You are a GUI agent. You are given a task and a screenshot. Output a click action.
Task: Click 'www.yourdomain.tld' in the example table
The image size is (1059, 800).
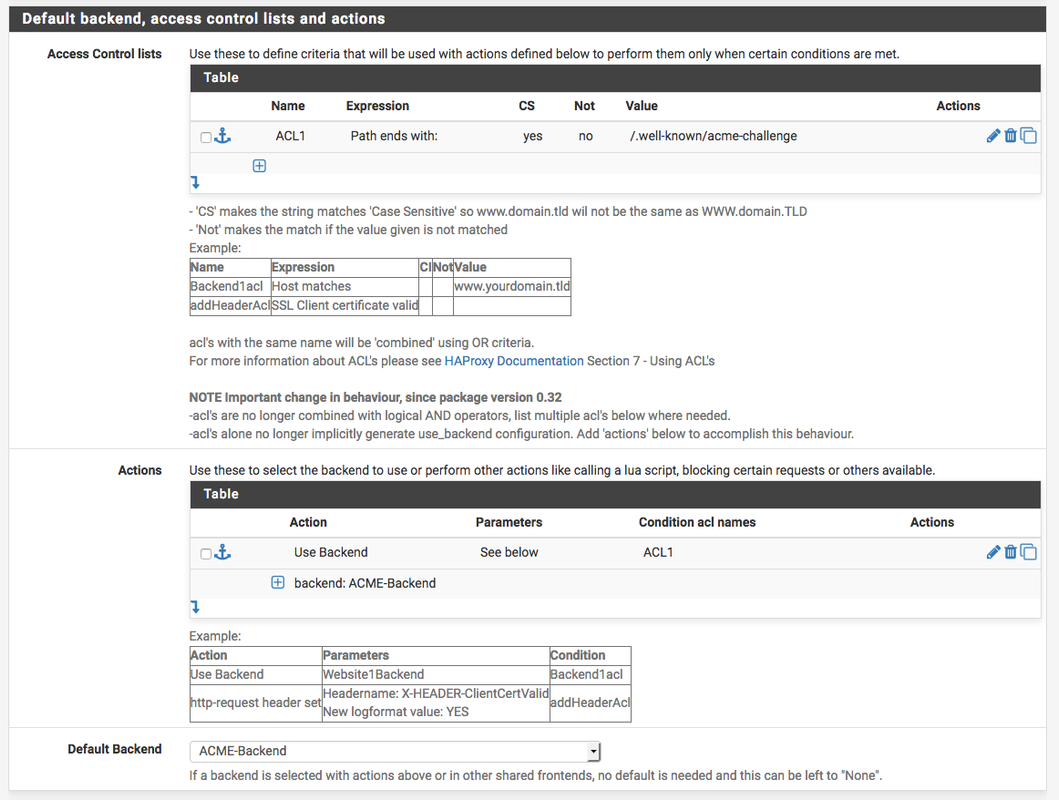coord(512,286)
